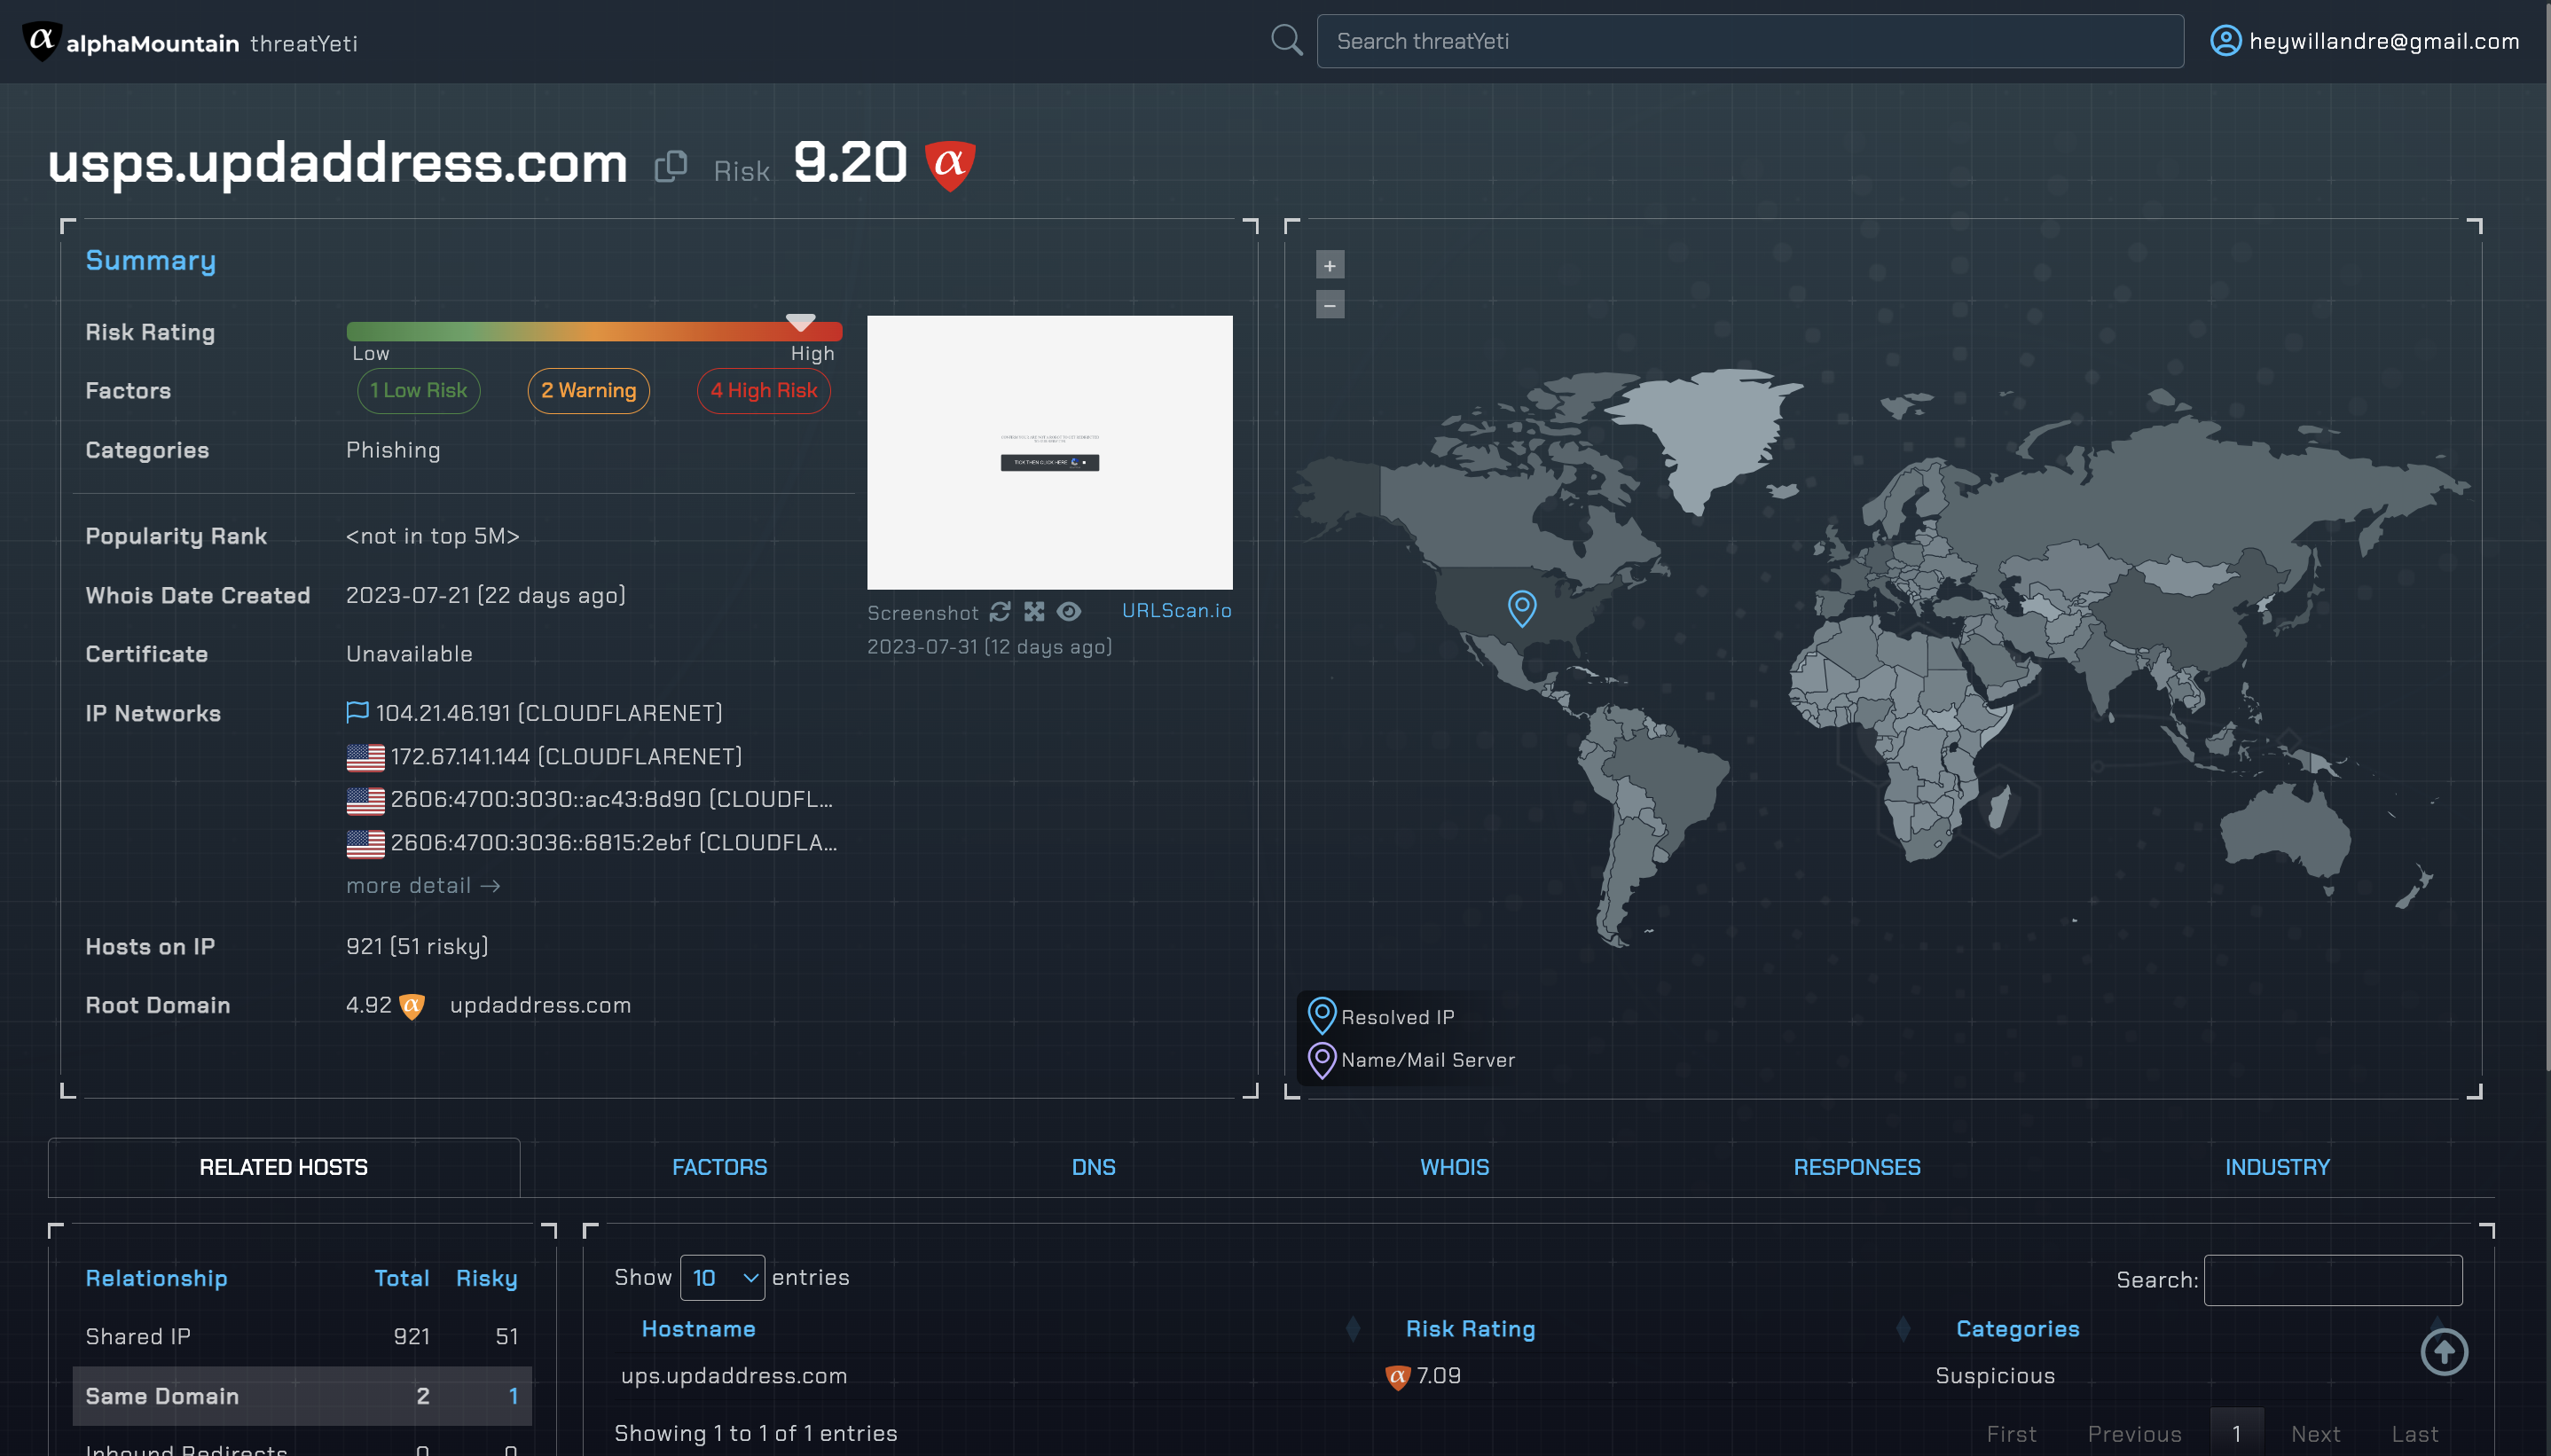Click the Relationship column header
This screenshot has height=1456, width=2551.
[x=156, y=1278]
